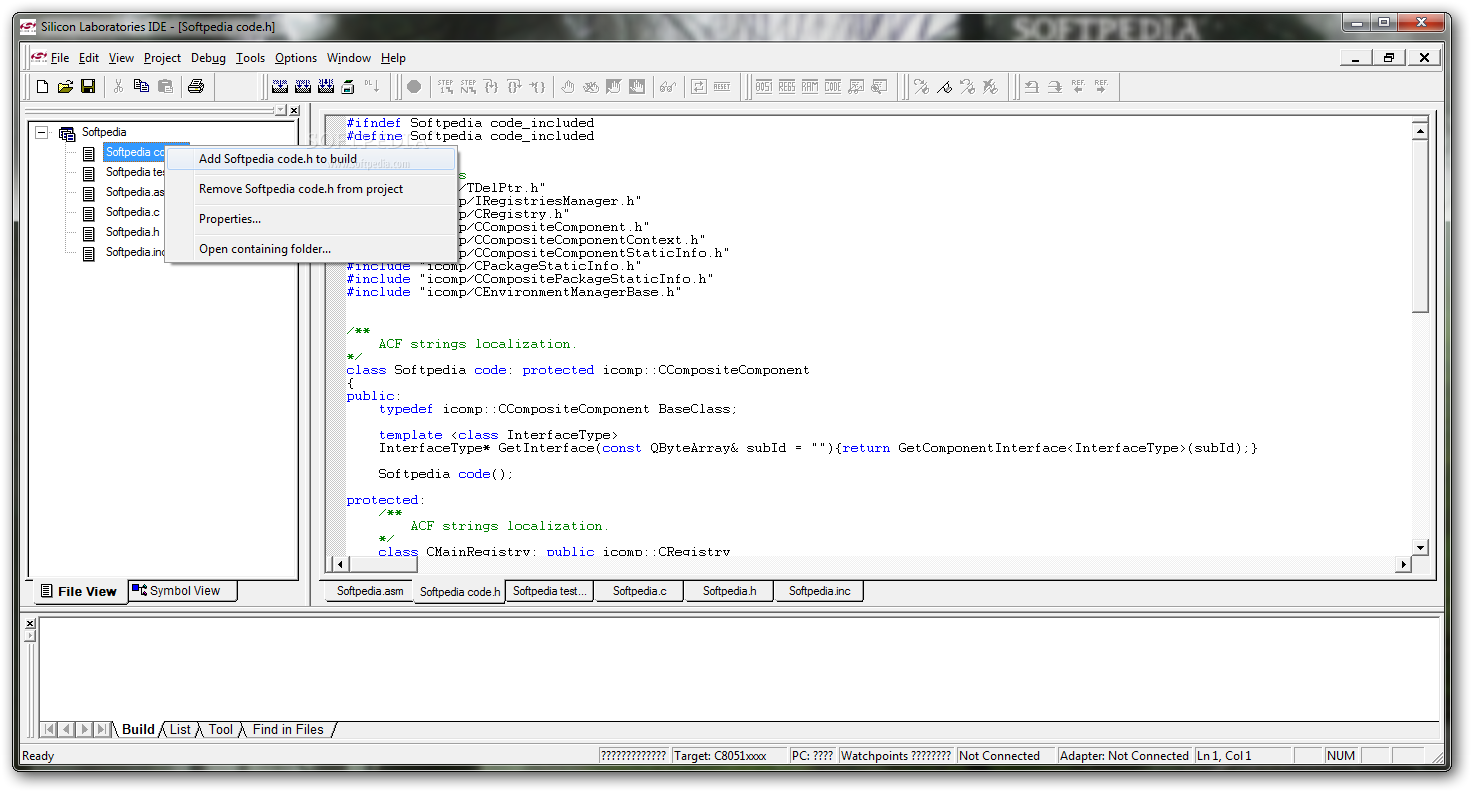Open the Options menu
Image resolution: width=1472 pixels, height=792 pixels.
(x=296, y=58)
